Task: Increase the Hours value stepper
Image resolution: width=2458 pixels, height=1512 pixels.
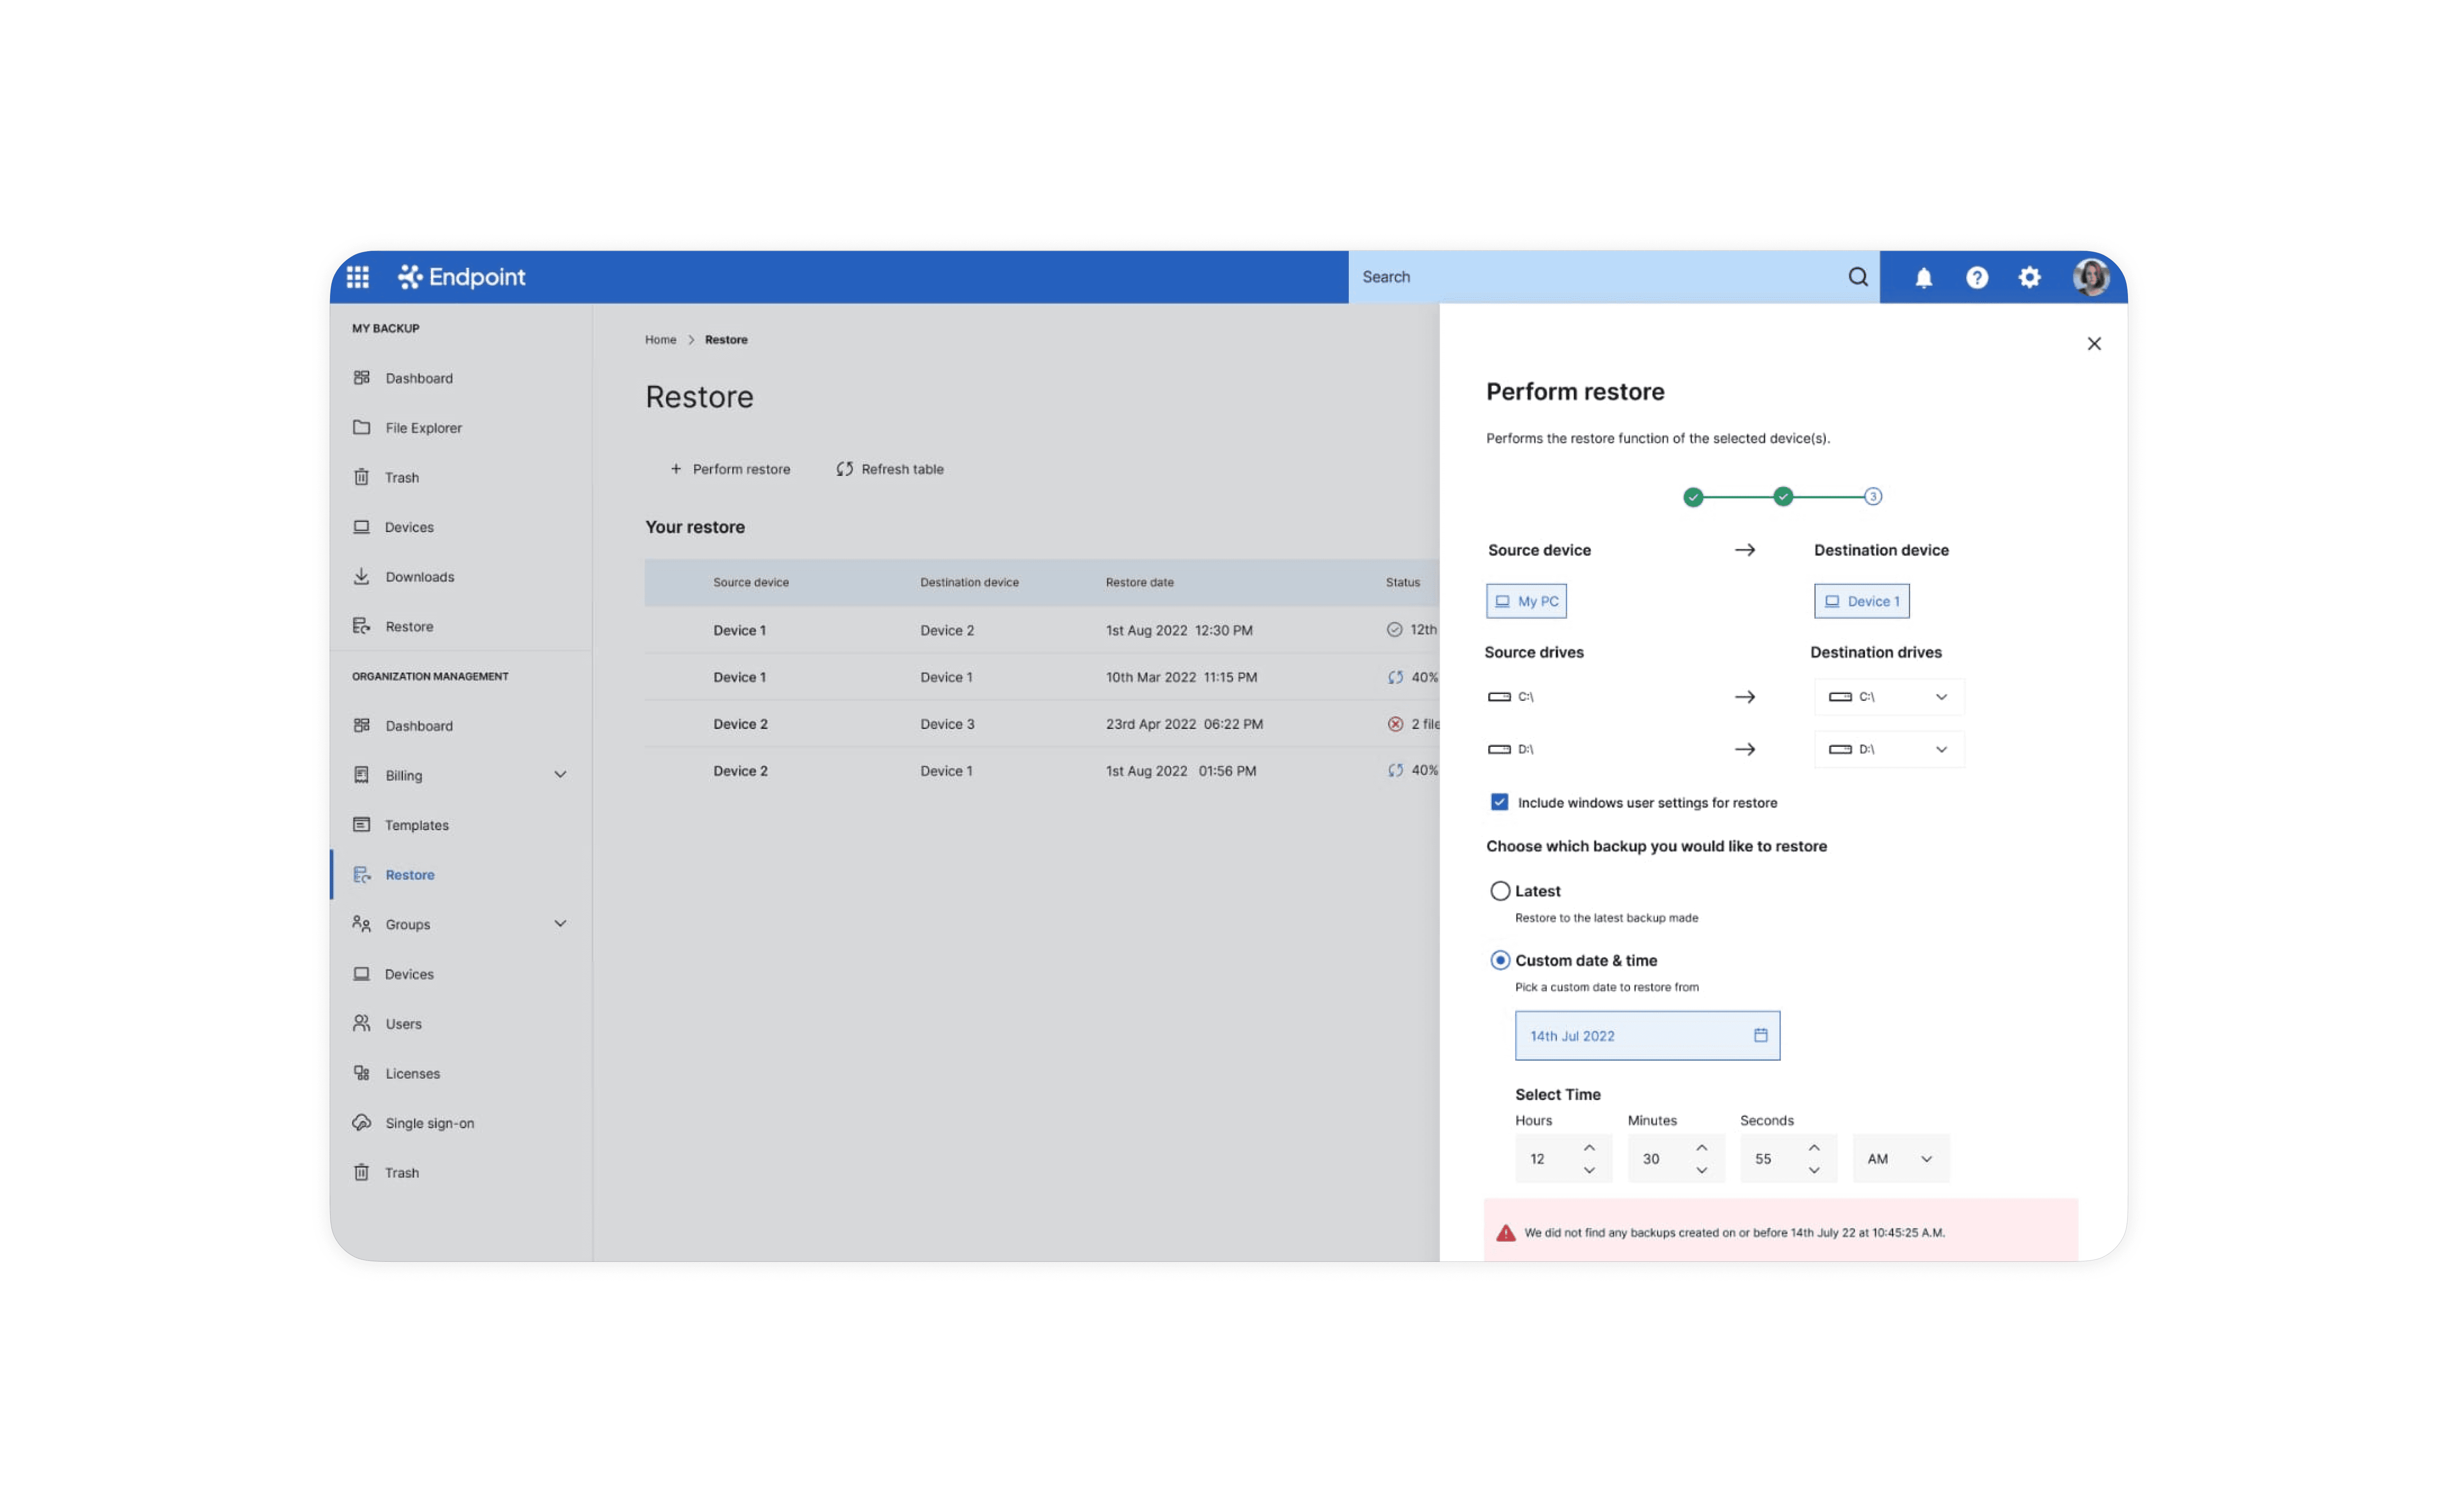Action: (1588, 1147)
